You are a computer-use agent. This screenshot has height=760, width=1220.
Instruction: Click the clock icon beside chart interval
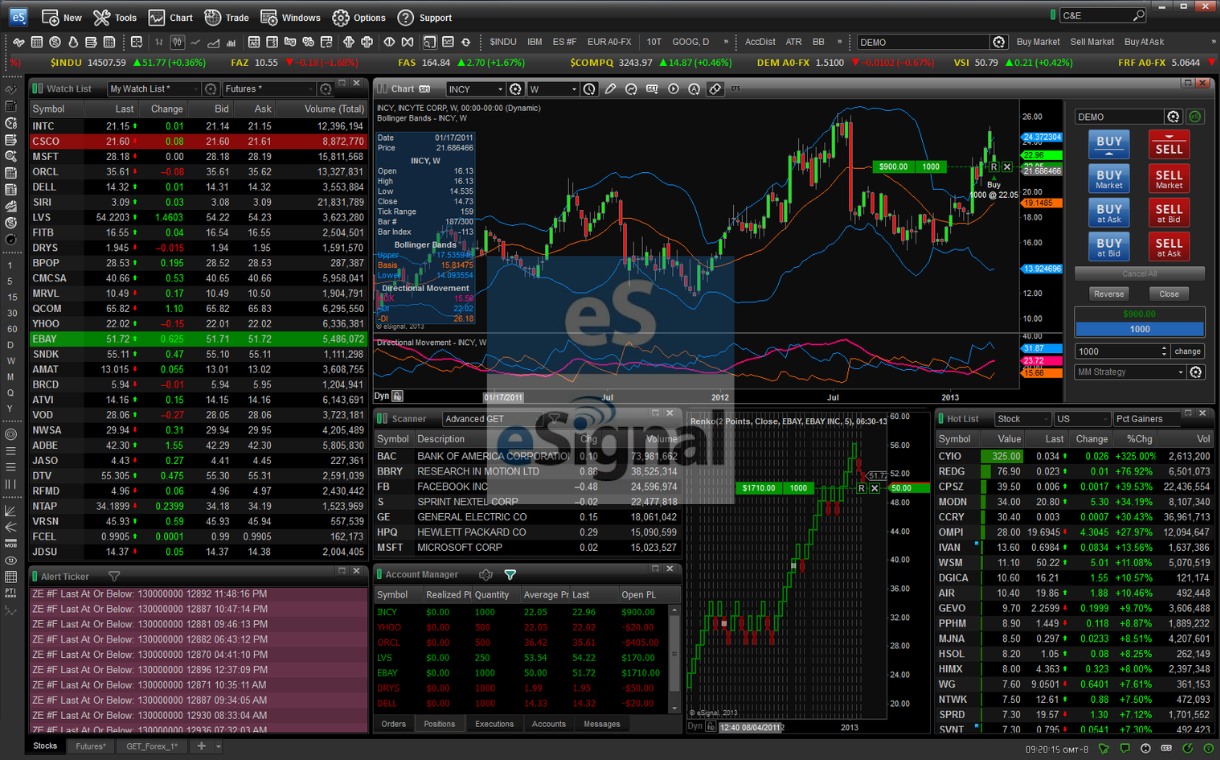[x=590, y=89]
